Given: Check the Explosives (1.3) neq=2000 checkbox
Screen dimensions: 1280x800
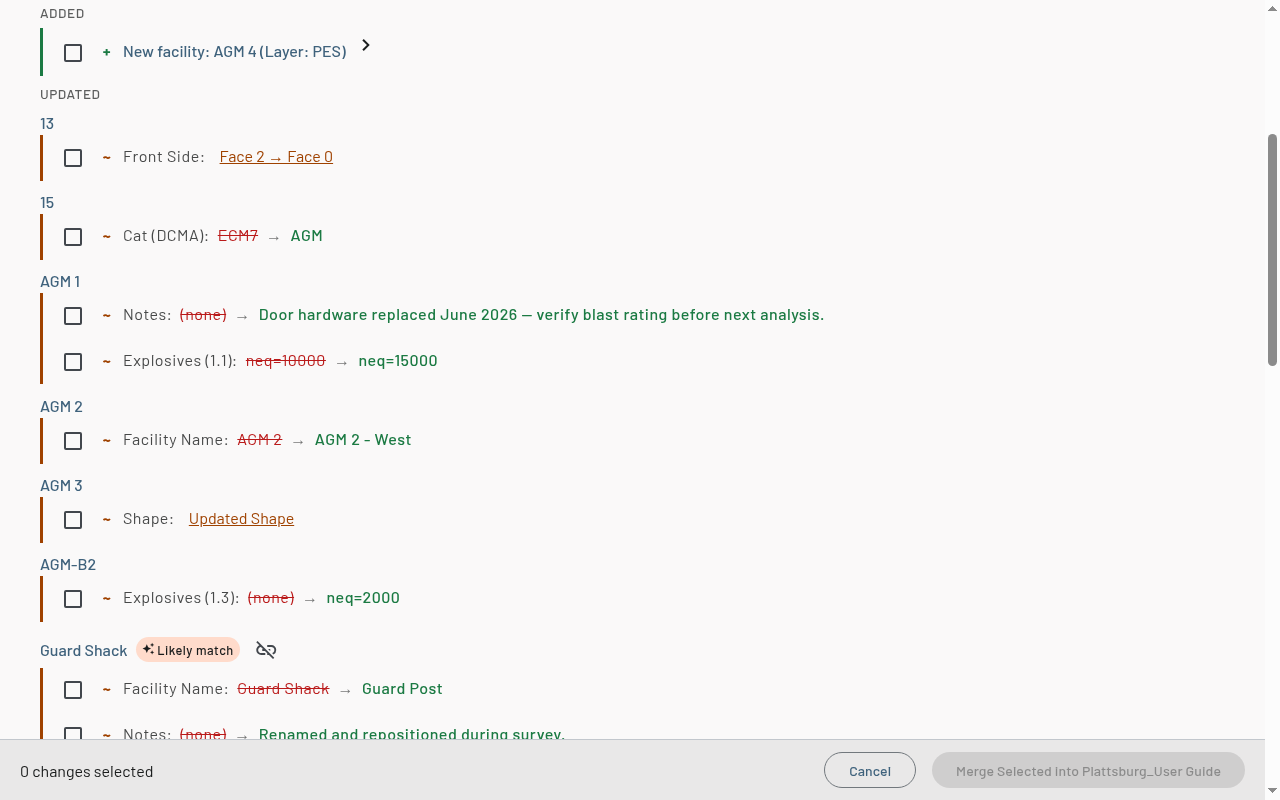Looking at the screenshot, I should (73, 599).
